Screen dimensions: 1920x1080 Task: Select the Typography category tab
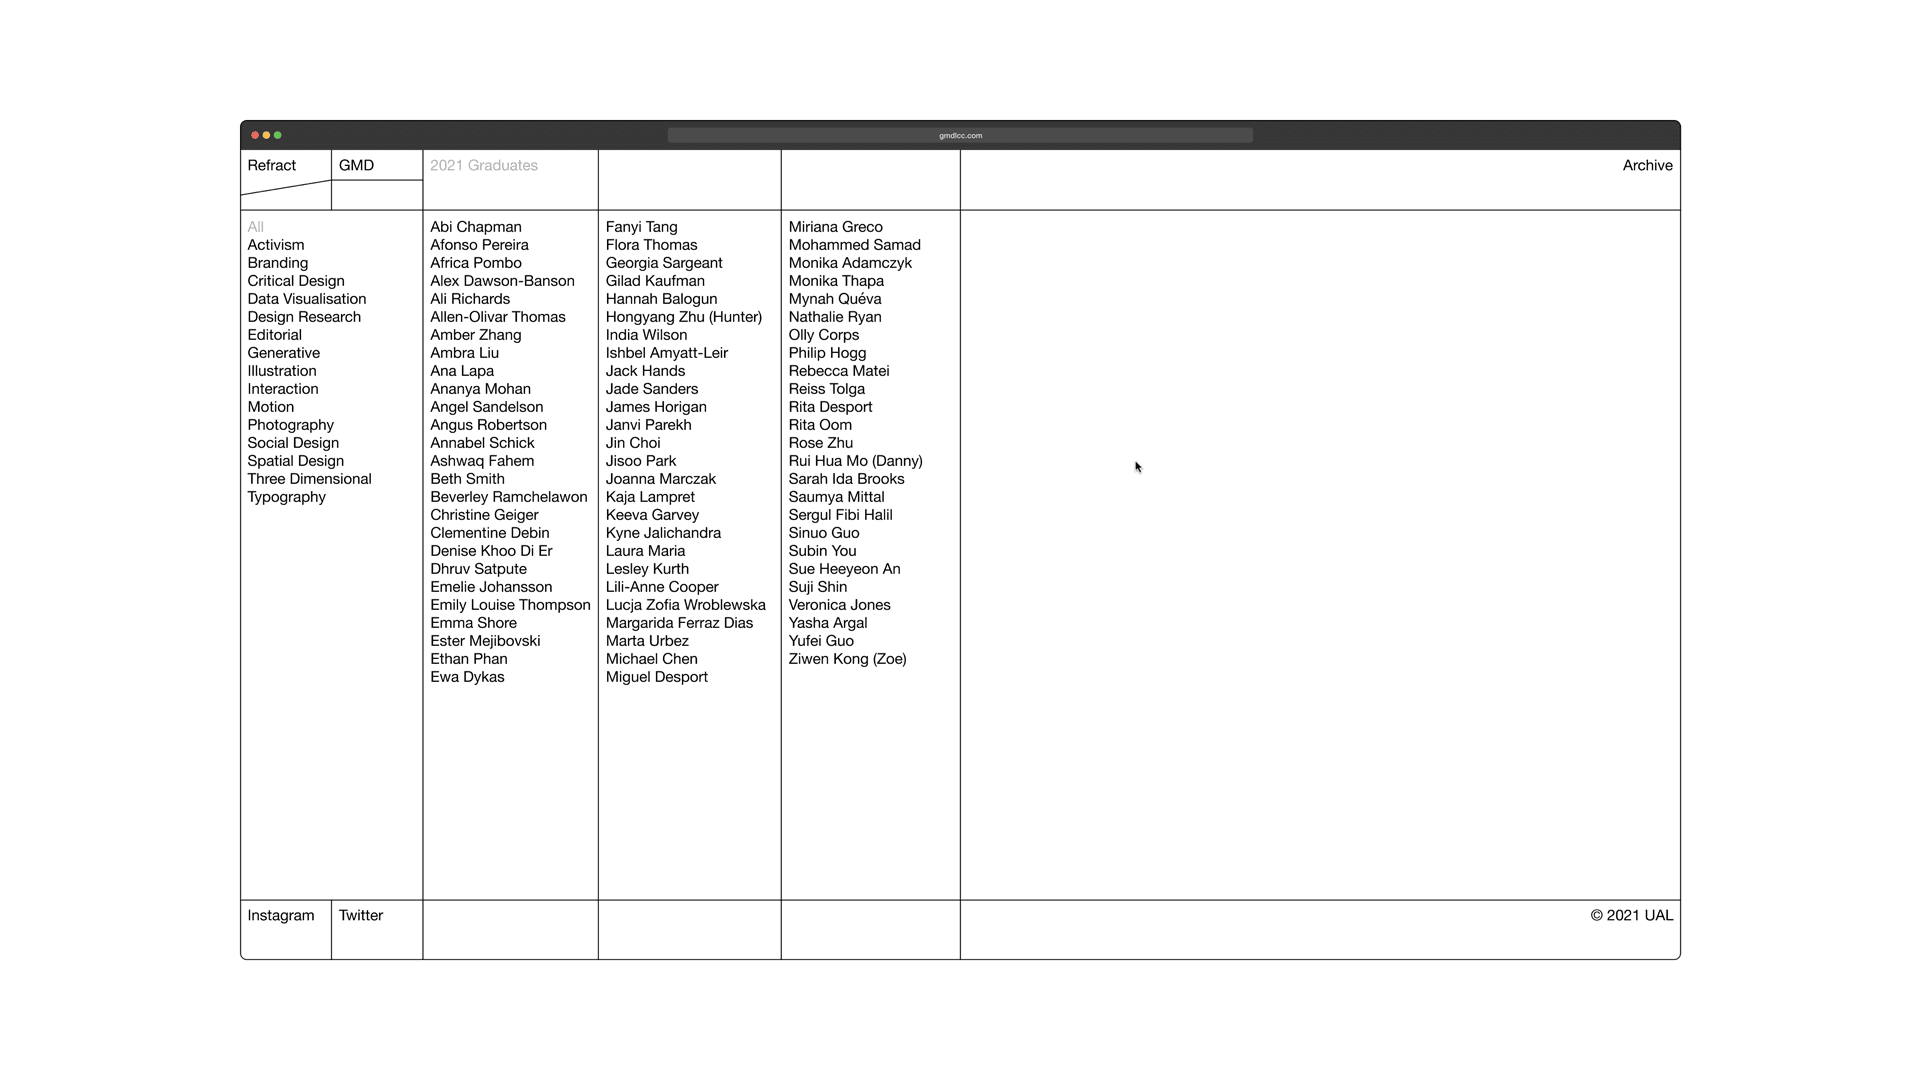pyautogui.click(x=286, y=497)
